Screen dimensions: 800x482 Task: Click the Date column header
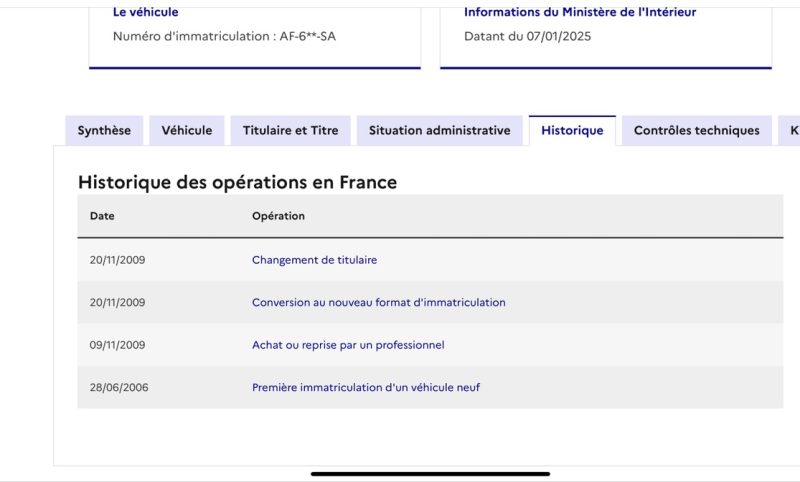coord(102,216)
